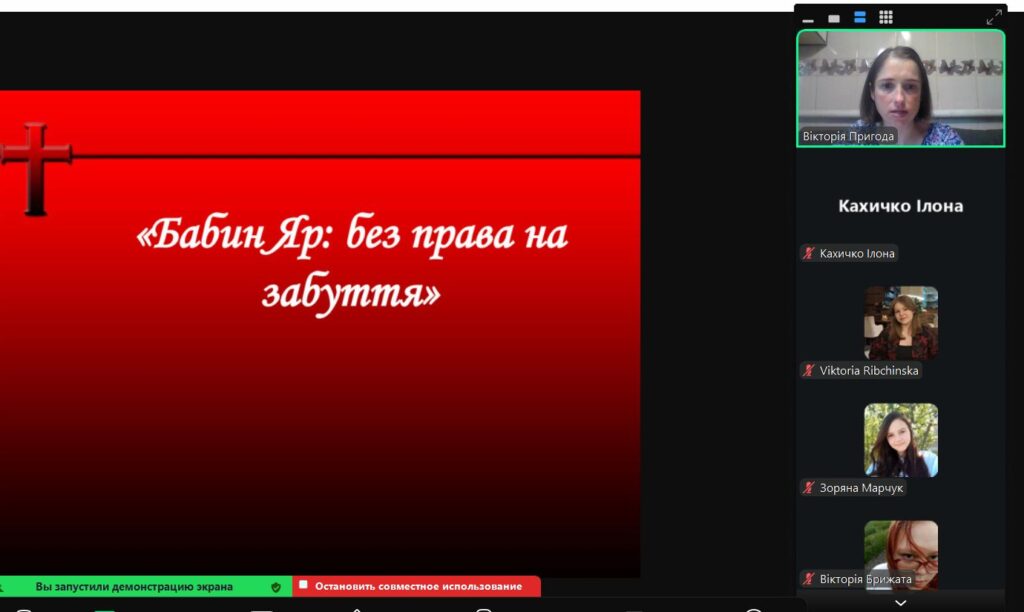Switch to grid view of participants

[x=886, y=17]
